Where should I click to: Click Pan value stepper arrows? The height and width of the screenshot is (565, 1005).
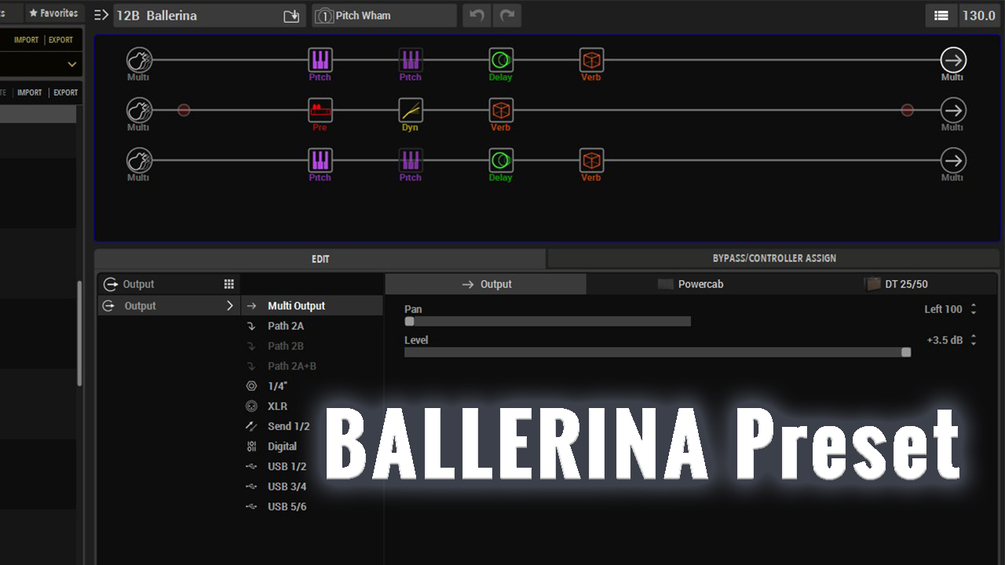pyautogui.click(x=974, y=309)
